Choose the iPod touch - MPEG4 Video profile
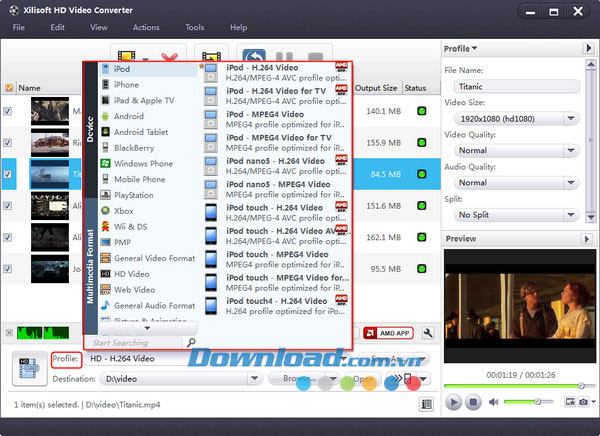Image resolution: width=600 pixels, height=436 pixels. click(277, 260)
